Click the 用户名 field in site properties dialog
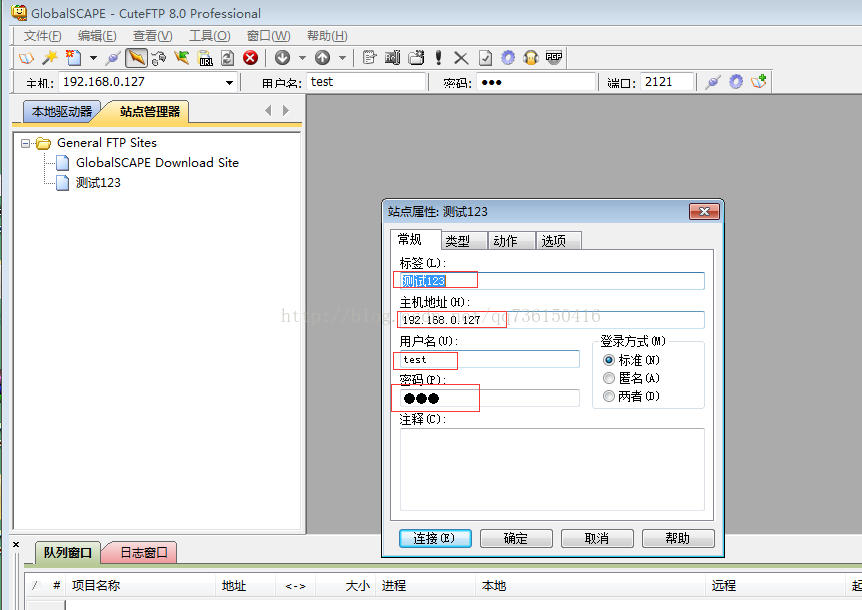The width and height of the screenshot is (862, 610). 489,359
